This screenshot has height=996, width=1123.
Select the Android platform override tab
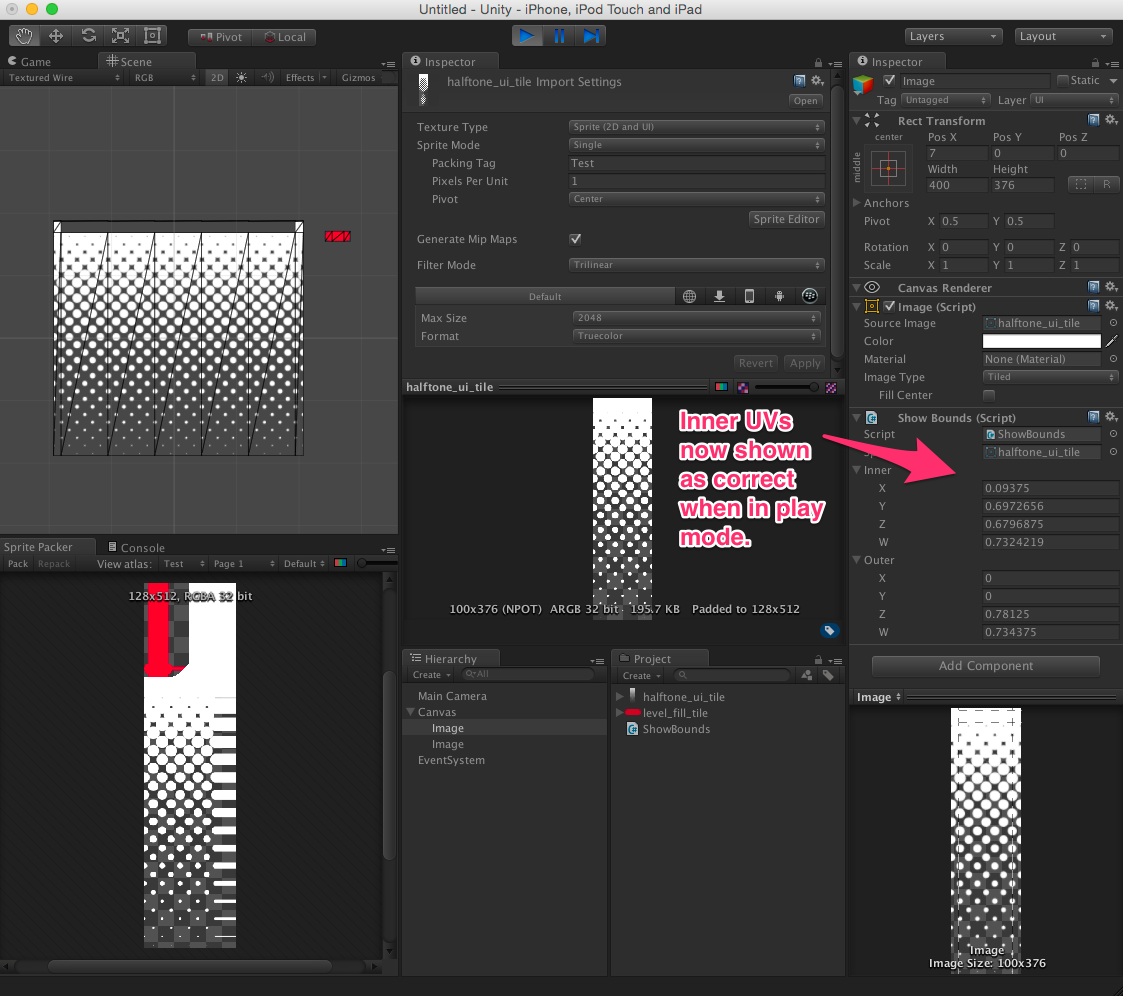point(779,295)
